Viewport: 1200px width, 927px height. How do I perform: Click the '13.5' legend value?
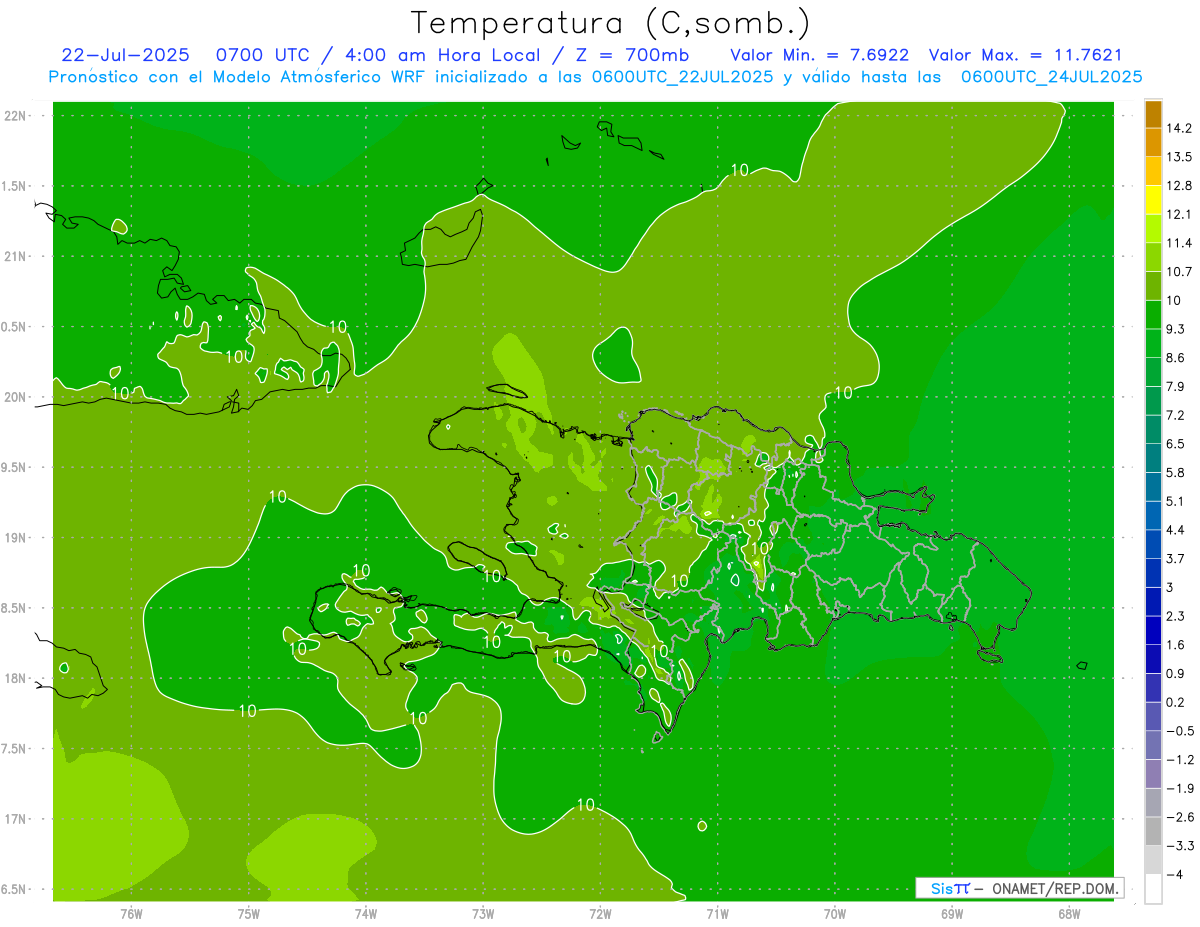tap(1180, 157)
